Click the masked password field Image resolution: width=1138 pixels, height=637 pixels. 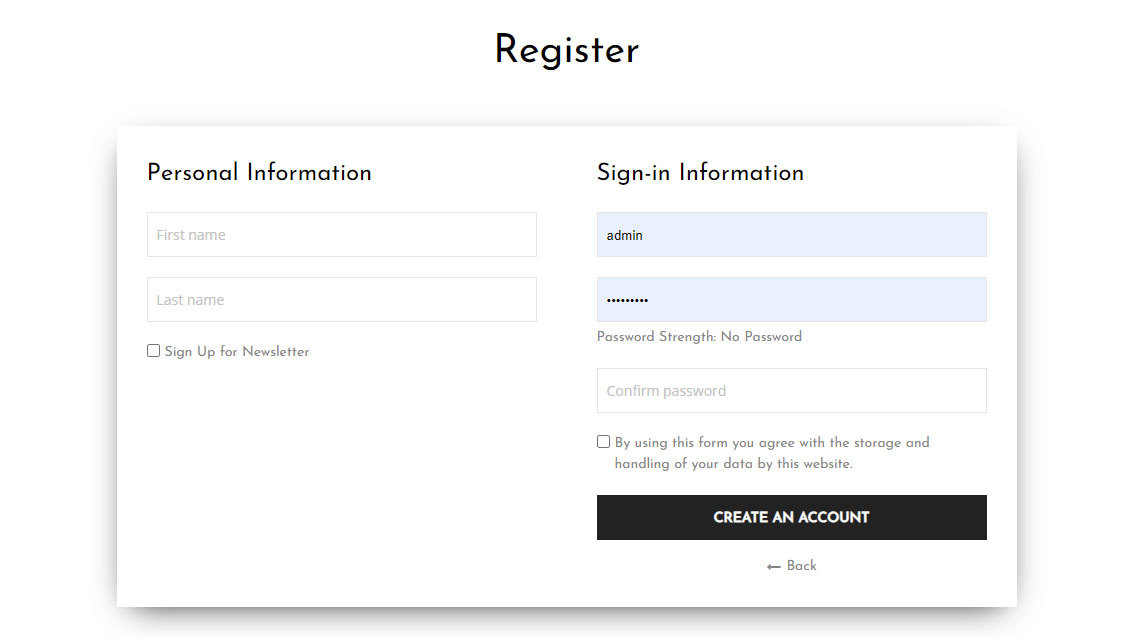pos(791,300)
